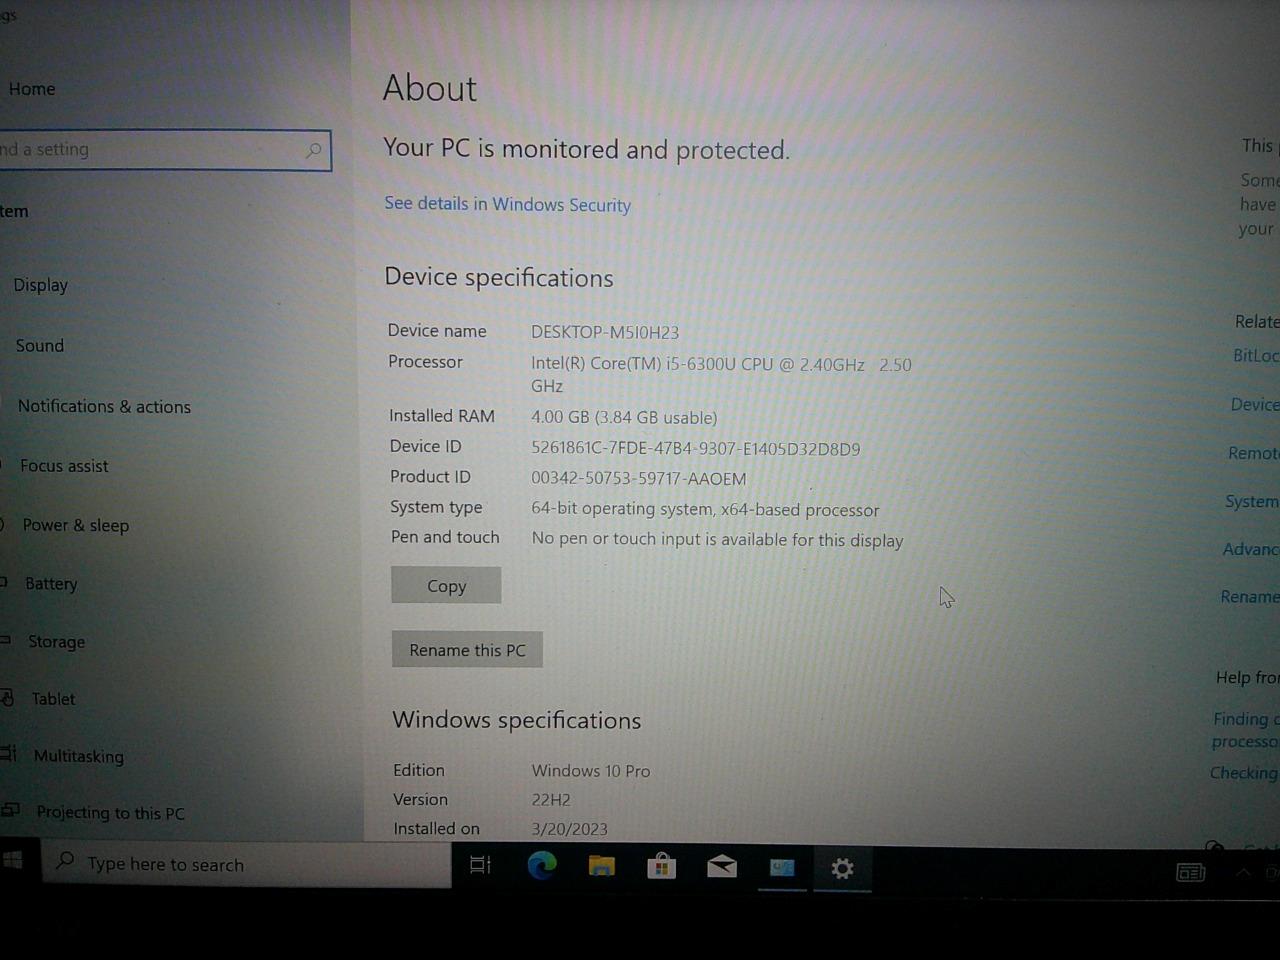The width and height of the screenshot is (1280, 960).
Task: Open the Finding processor help link
Action: coord(1246,730)
